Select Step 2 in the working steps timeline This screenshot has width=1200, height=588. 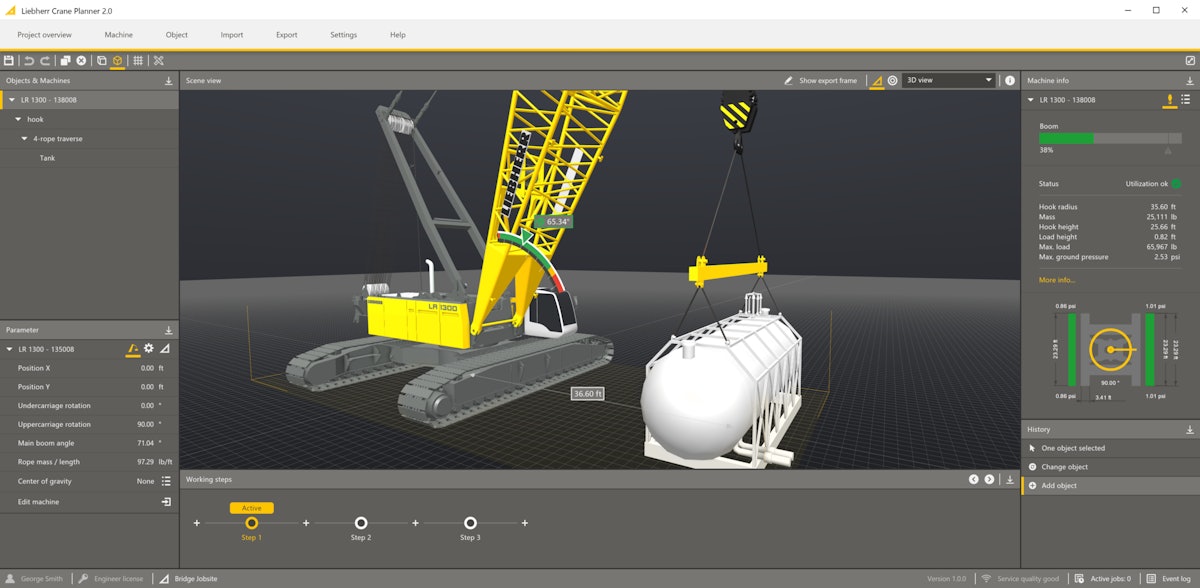(x=360, y=523)
